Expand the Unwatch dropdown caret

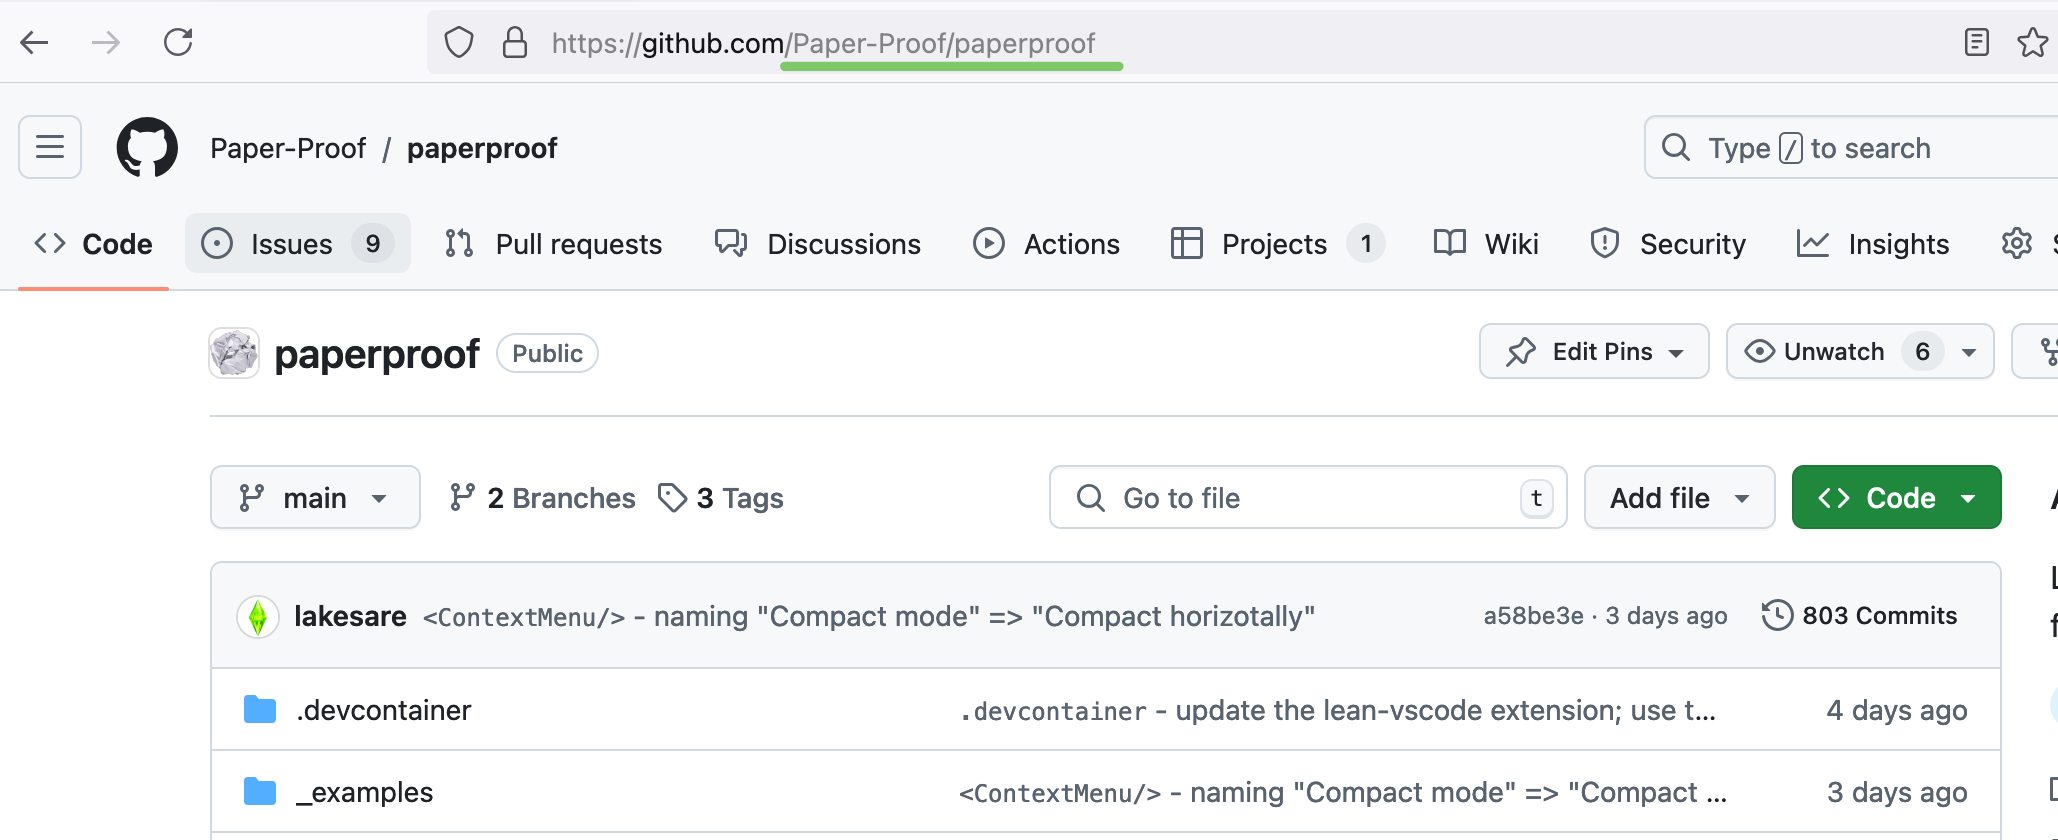pyautogui.click(x=1969, y=352)
